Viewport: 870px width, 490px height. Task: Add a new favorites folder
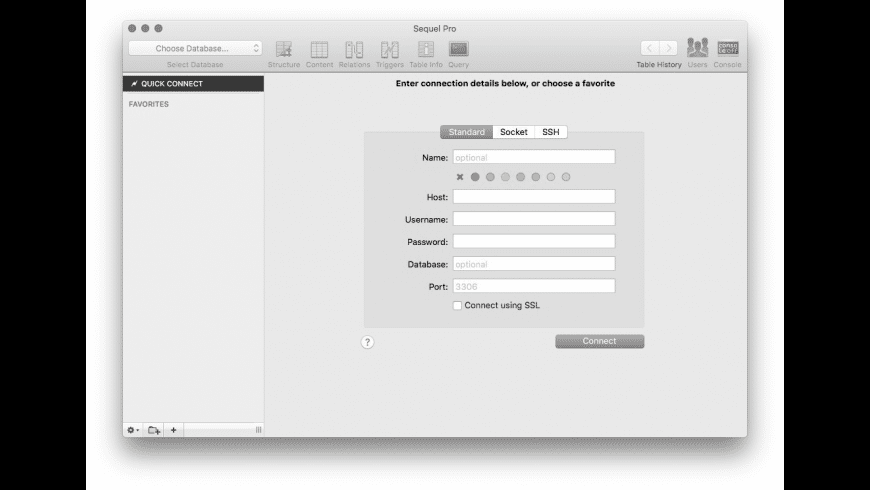click(154, 430)
